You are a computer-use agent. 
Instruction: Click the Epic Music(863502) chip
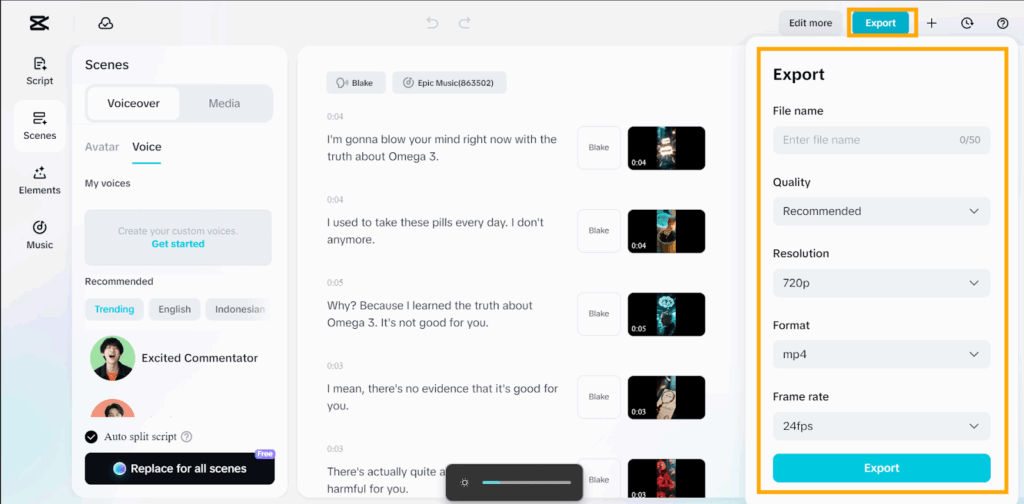click(x=449, y=83)
